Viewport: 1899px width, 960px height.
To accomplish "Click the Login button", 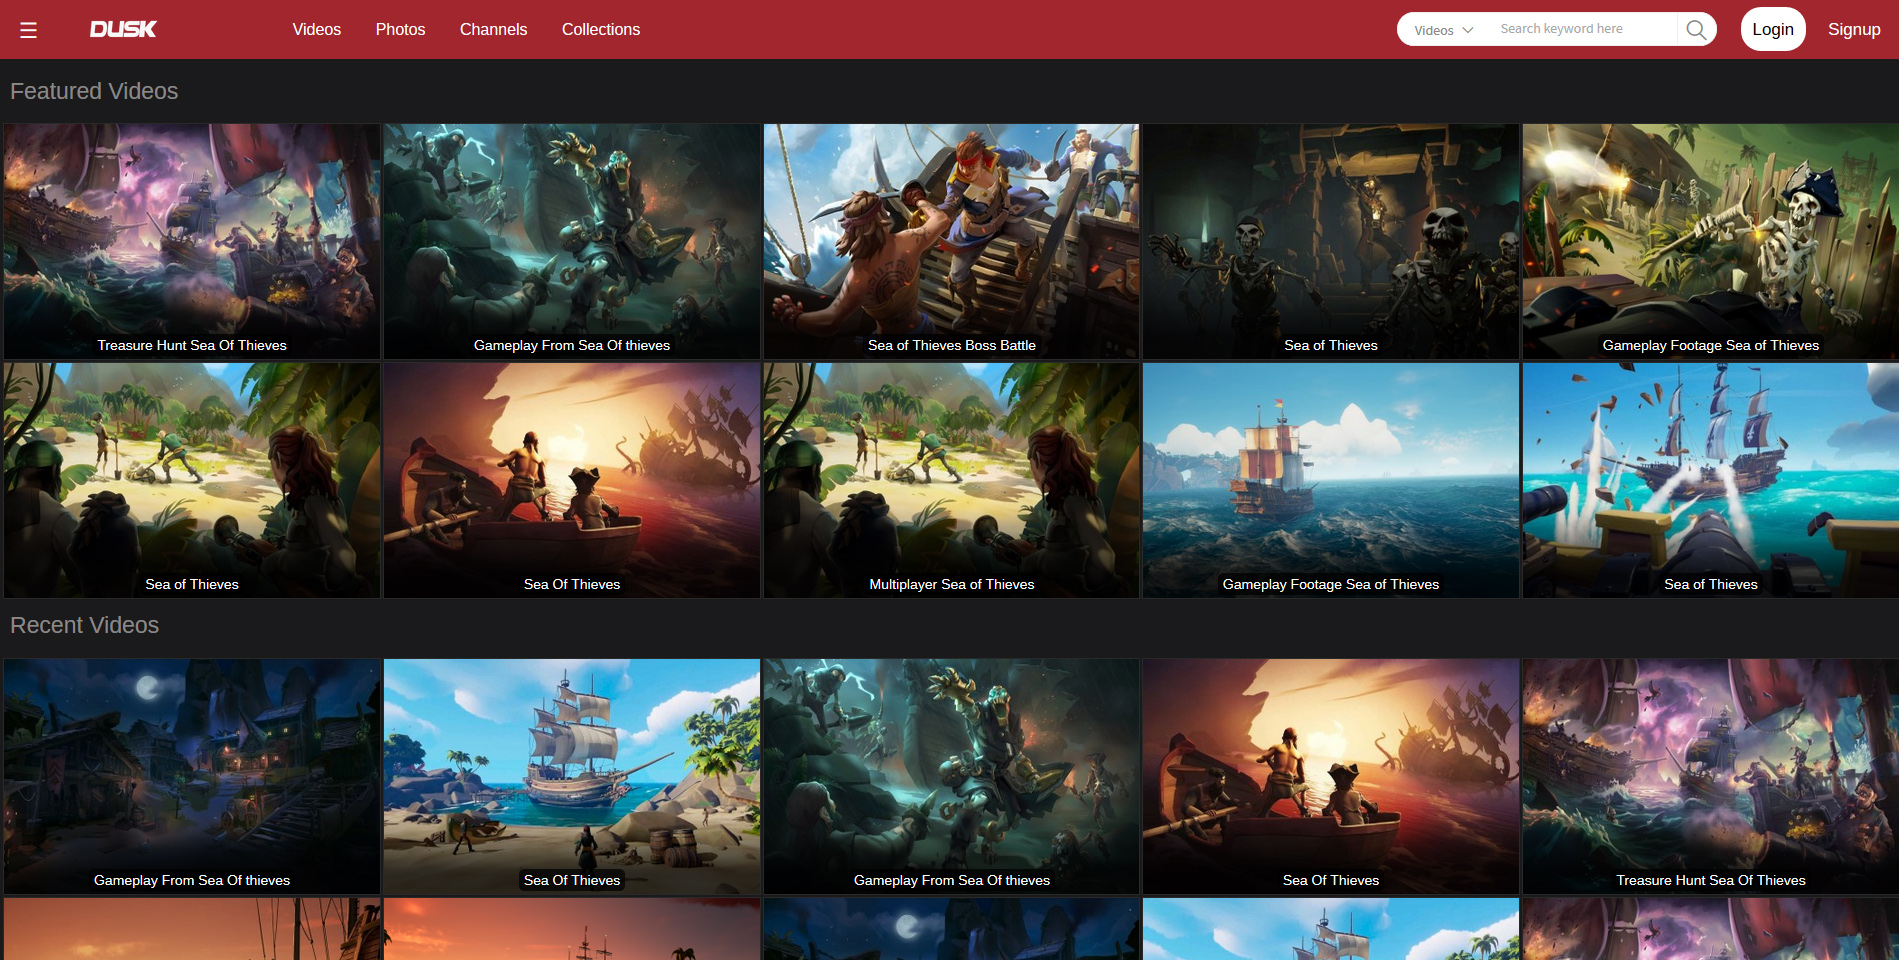I will 1773,29.
